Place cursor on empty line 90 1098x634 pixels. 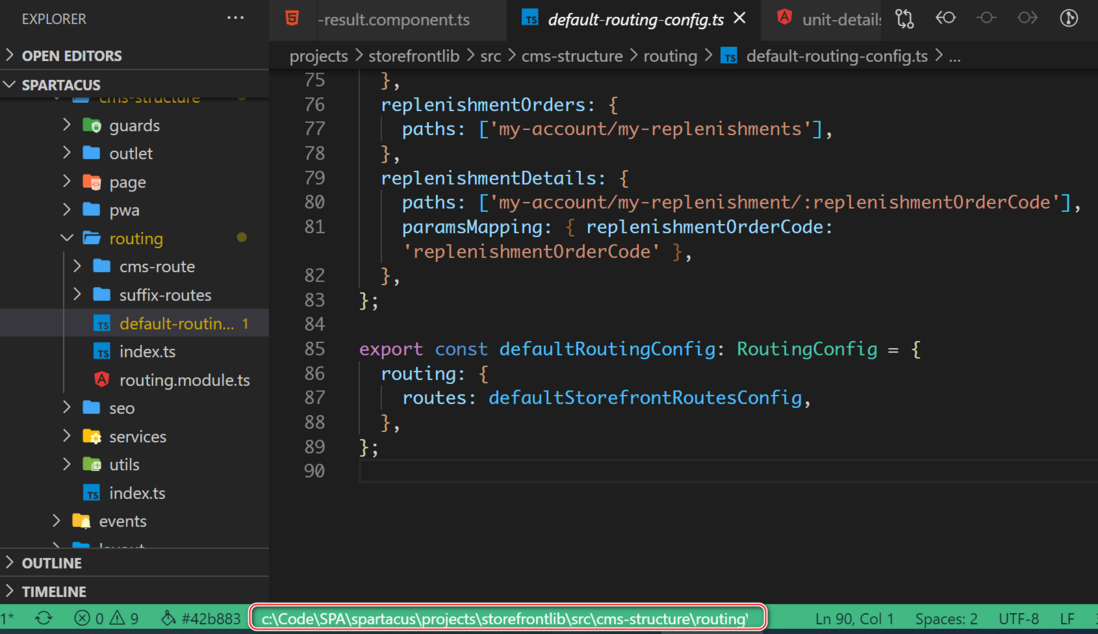click(x=728, y=471)
